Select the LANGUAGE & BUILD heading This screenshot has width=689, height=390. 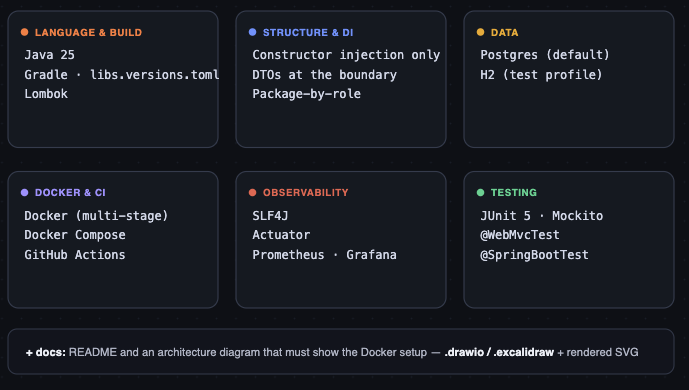click(88, 32)
